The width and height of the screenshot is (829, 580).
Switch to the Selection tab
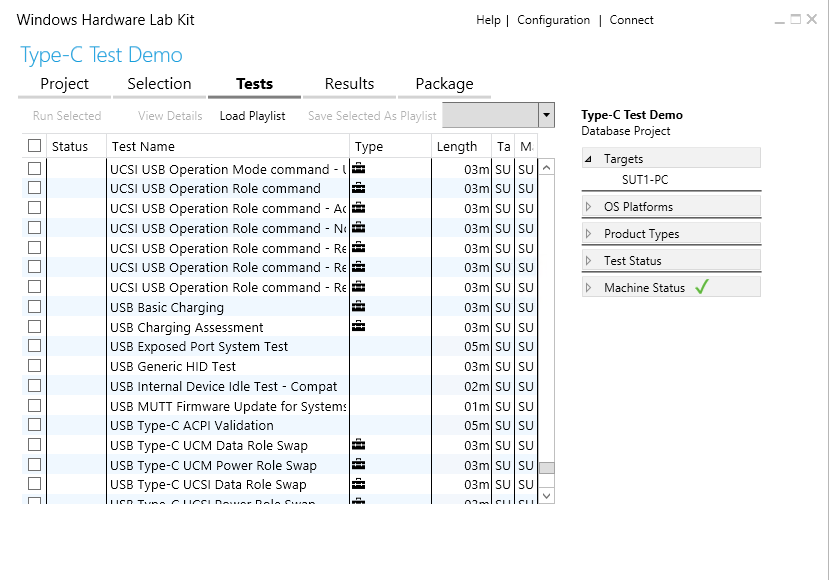(x=159, y=84)
